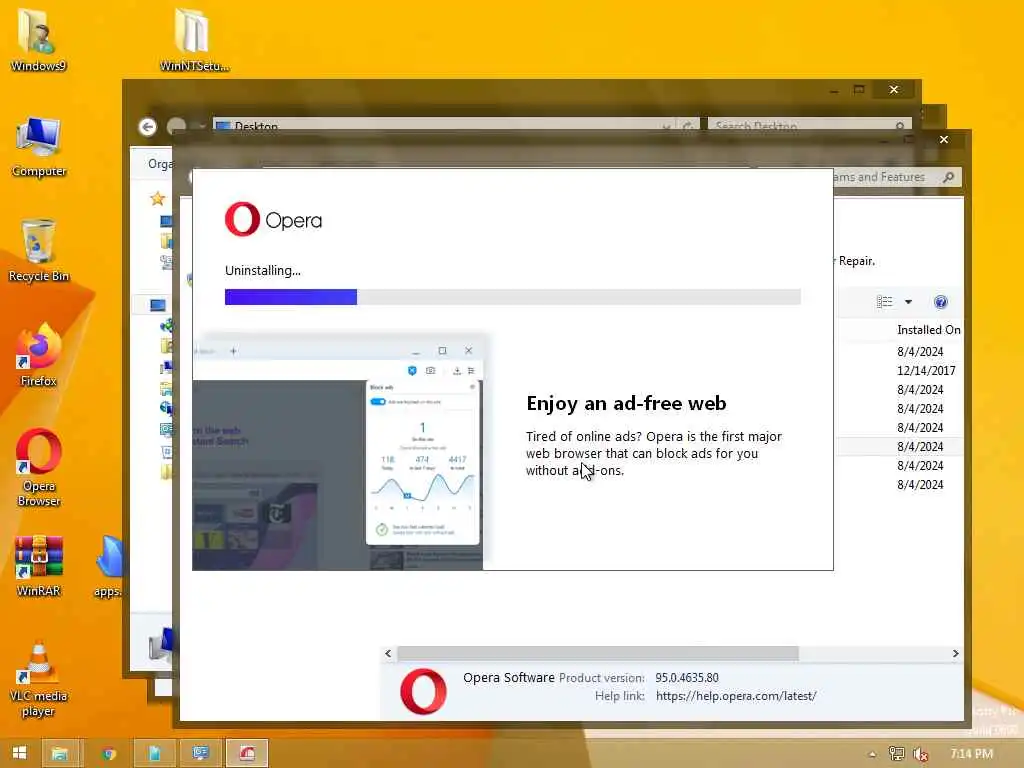
Task: Select the VLC media player shortcut
Action: (39, 678)
